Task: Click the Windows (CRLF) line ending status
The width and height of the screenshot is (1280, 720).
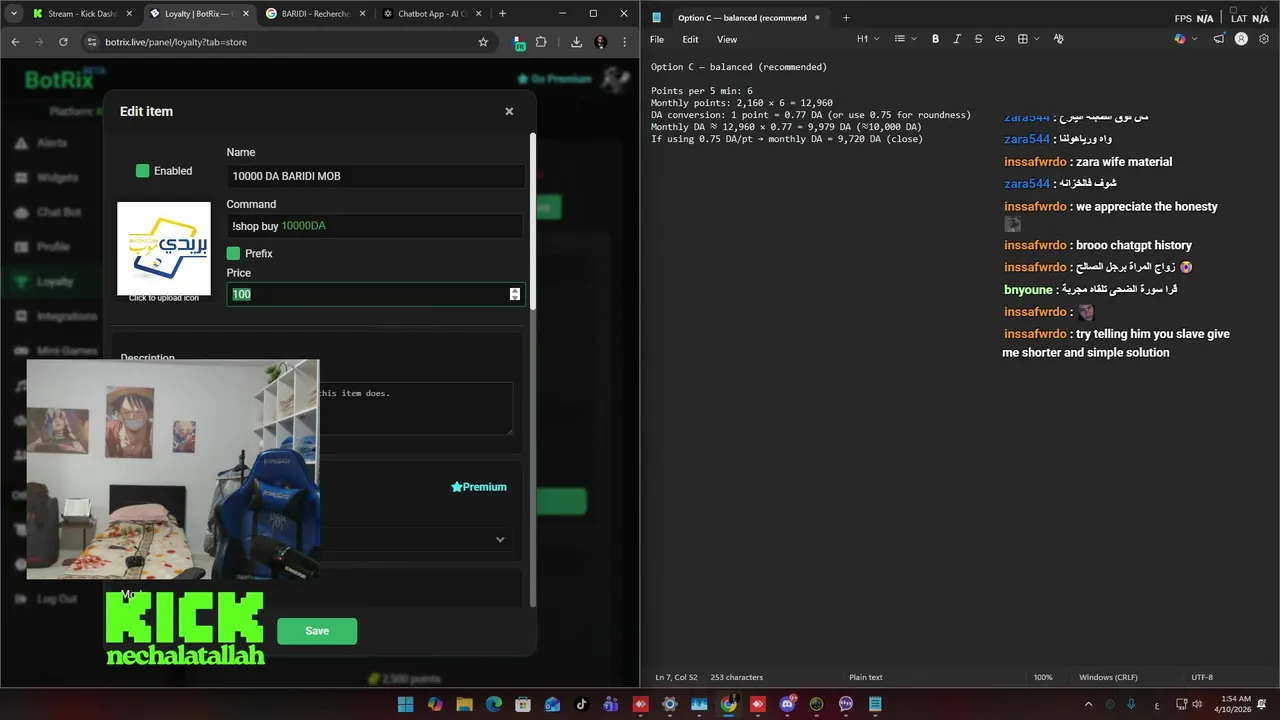Action: coord(1108,677)
